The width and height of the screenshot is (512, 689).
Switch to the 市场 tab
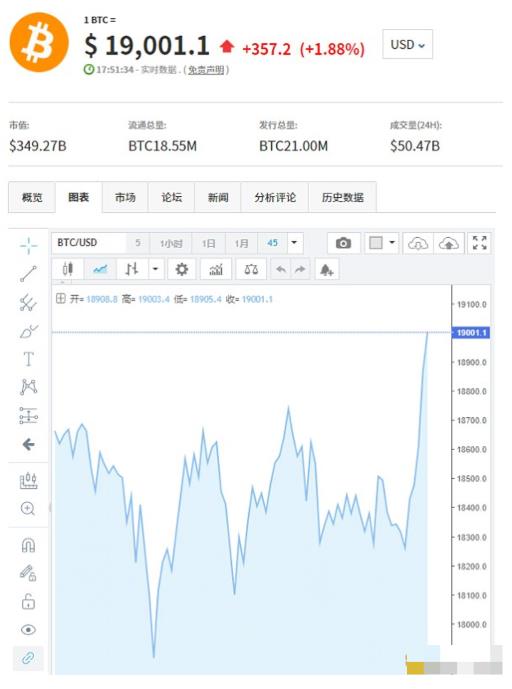(x=125, y=197)
